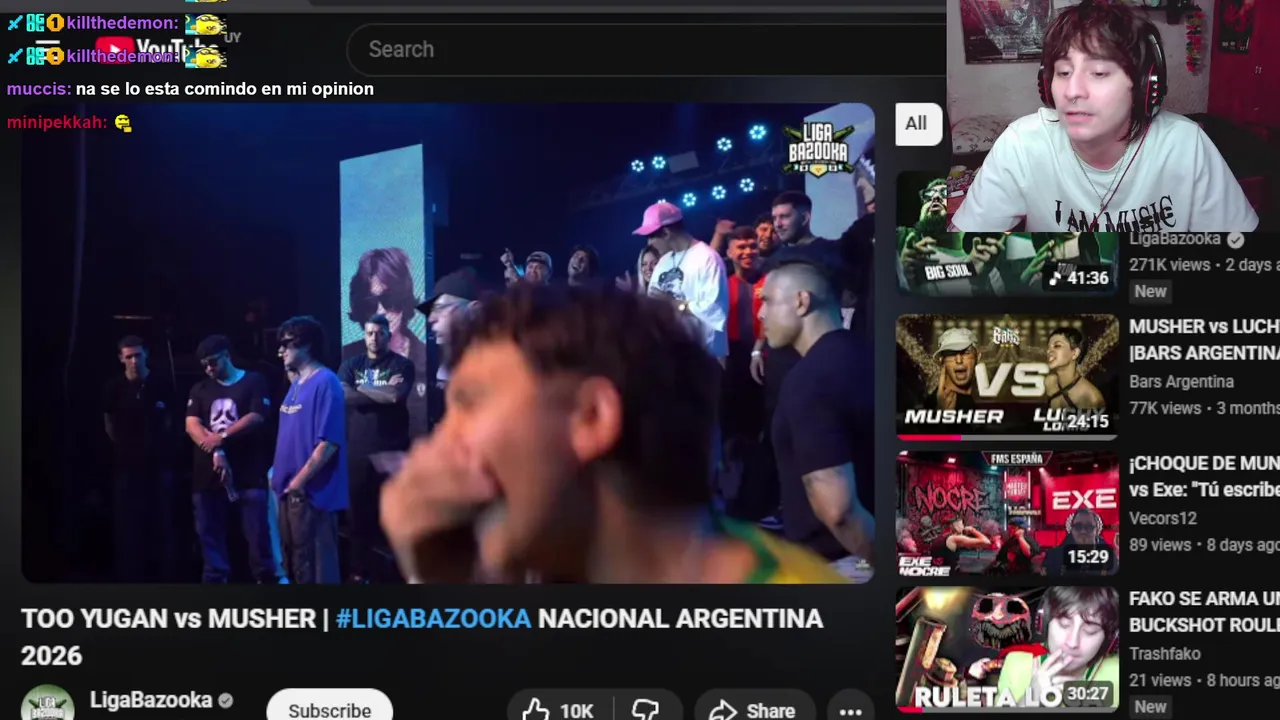Click the muccis chat username
The width and height of the screenshot is (1280, 720).
[38, 89]
